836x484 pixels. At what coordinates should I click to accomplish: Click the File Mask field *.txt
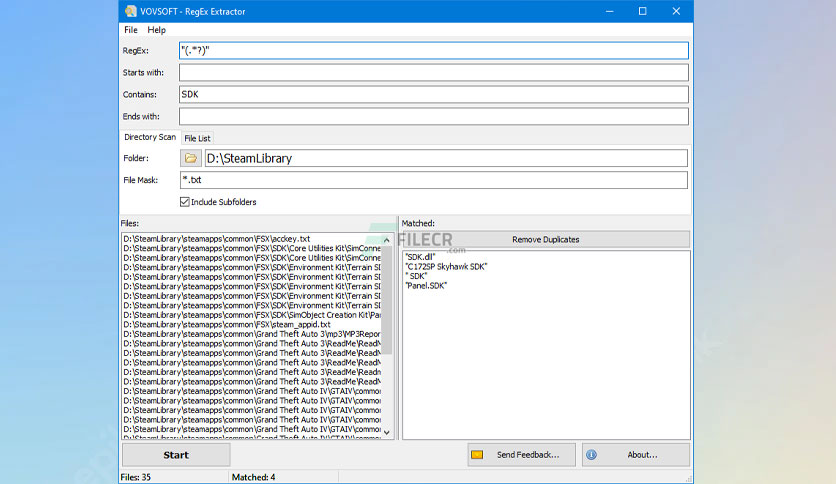pyautogui.click(x=433, y=180)
